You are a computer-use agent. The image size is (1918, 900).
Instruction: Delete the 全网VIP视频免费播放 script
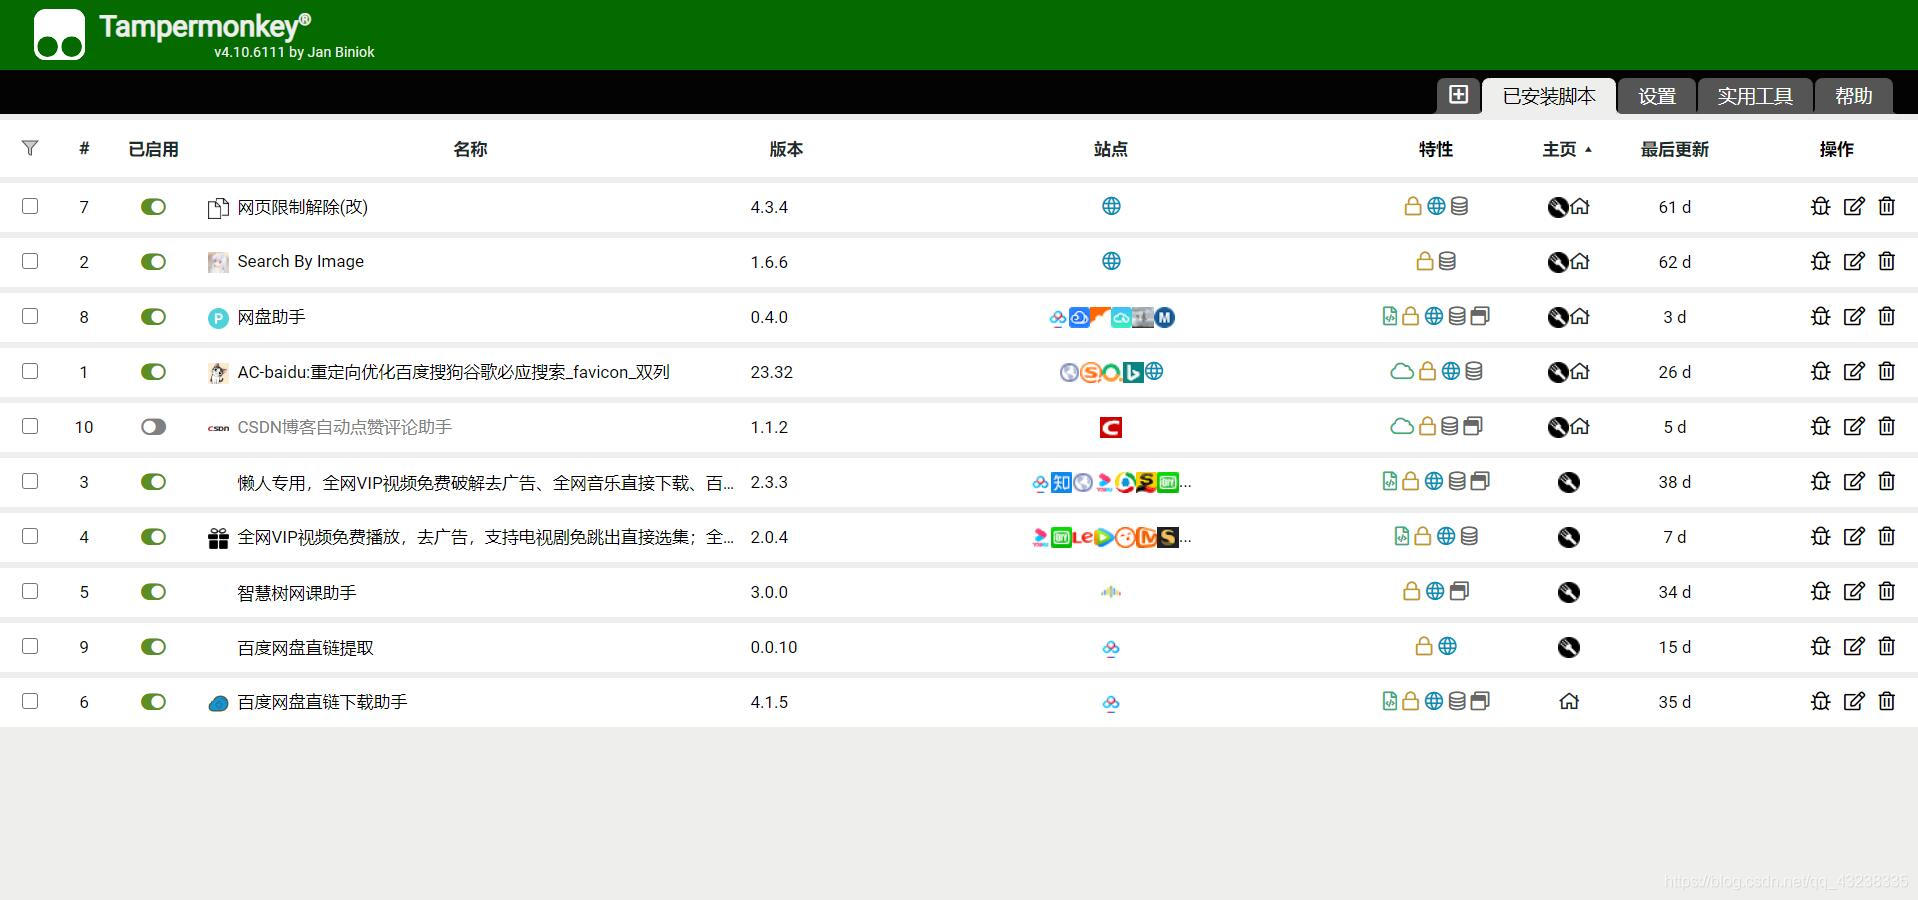pos(1886,536)
